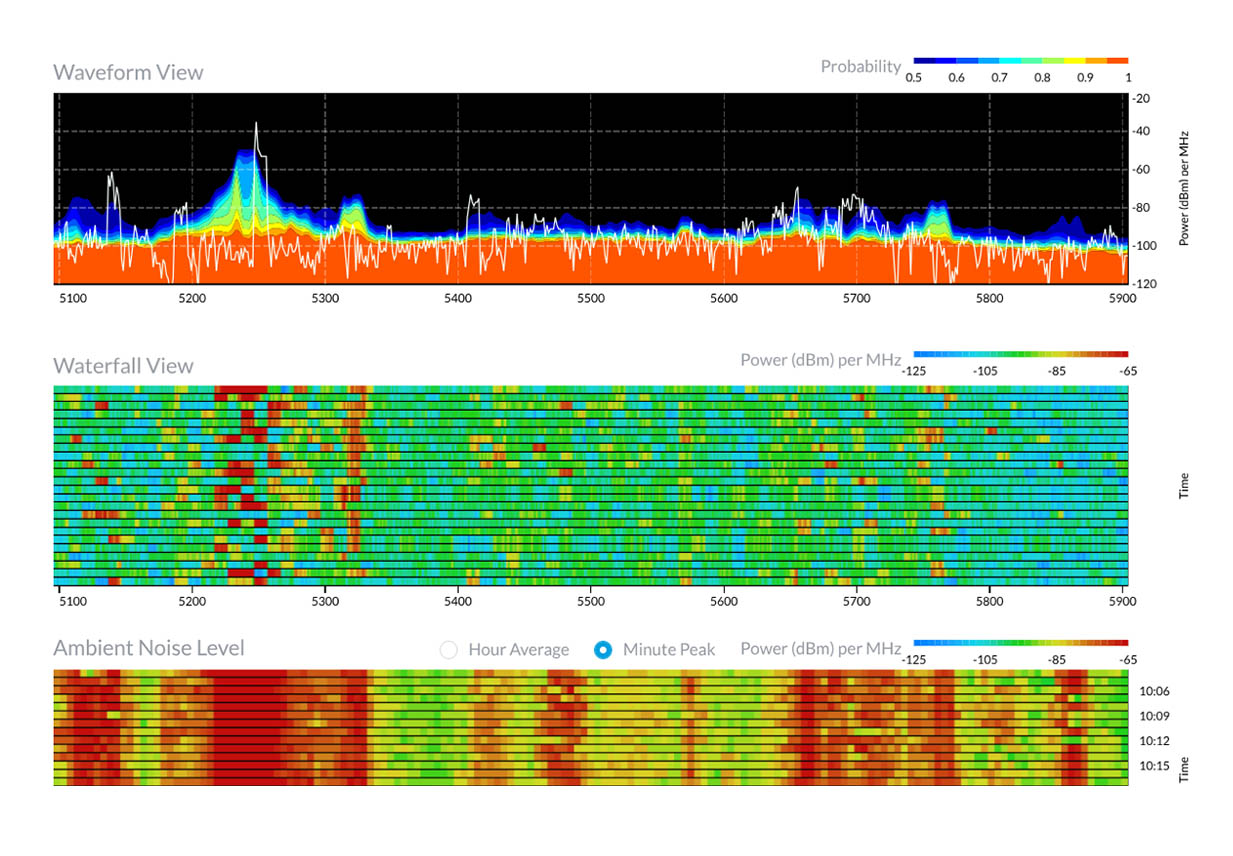The height and width of the screenshot is (856, 1233).
Task: Click the Waterfall View spectrogram
Action: click(590, 486)
